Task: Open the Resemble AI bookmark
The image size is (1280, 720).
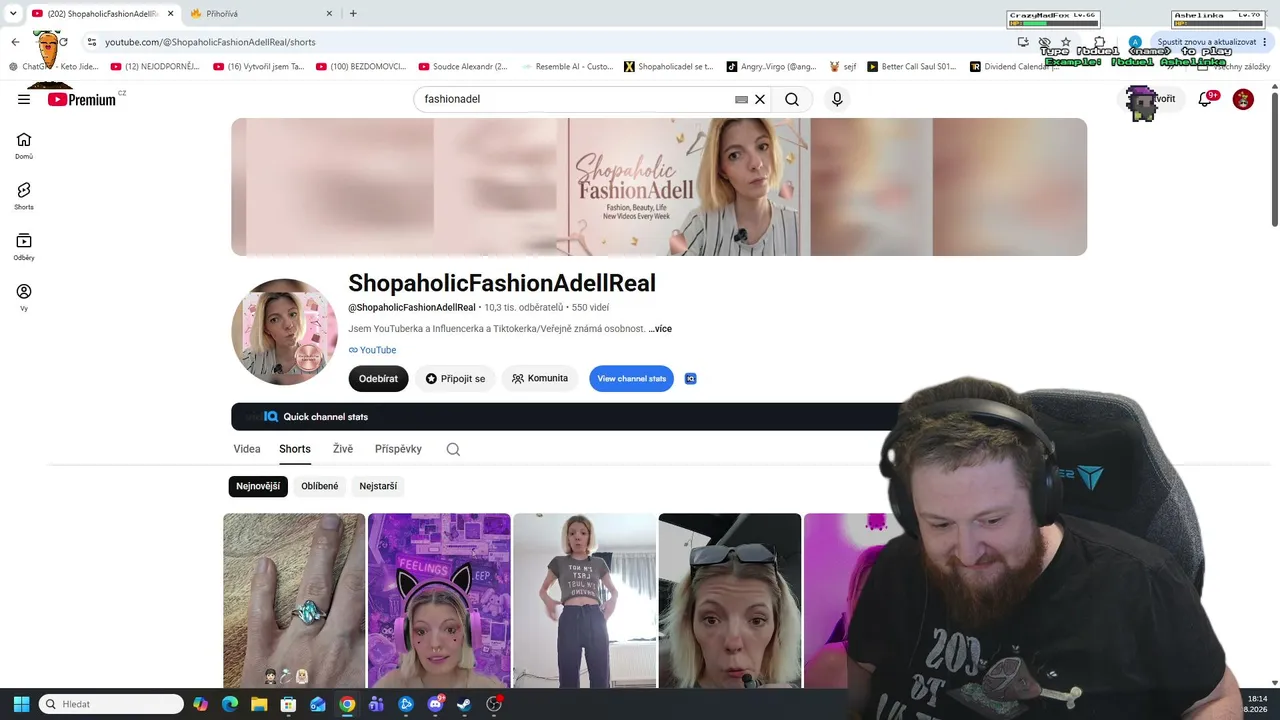Action: click(566, 67)
